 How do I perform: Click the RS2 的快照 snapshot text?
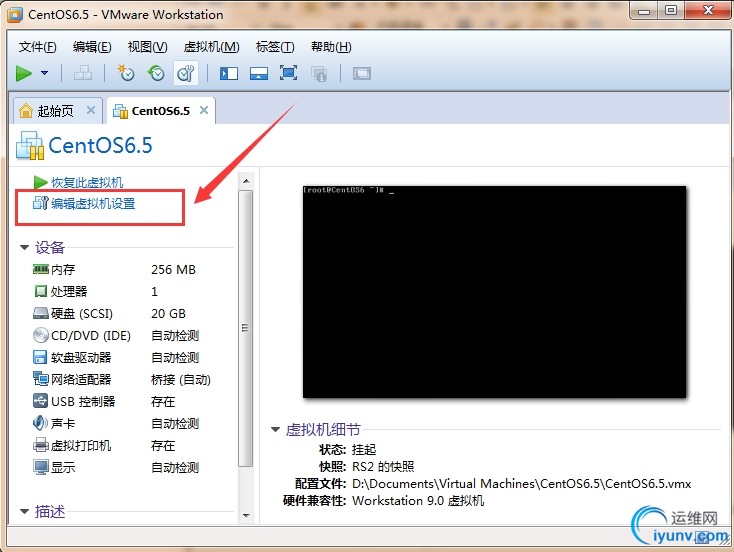click(x=383, y=467)
